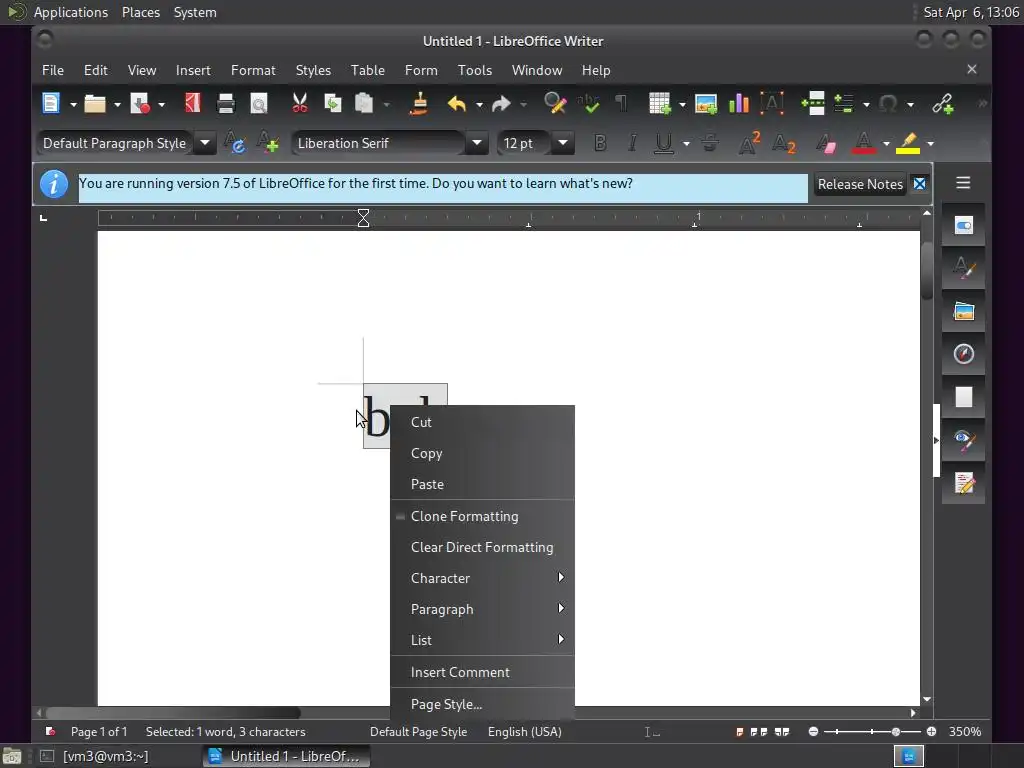Insert Image toolbar icon

click(706, 104)
